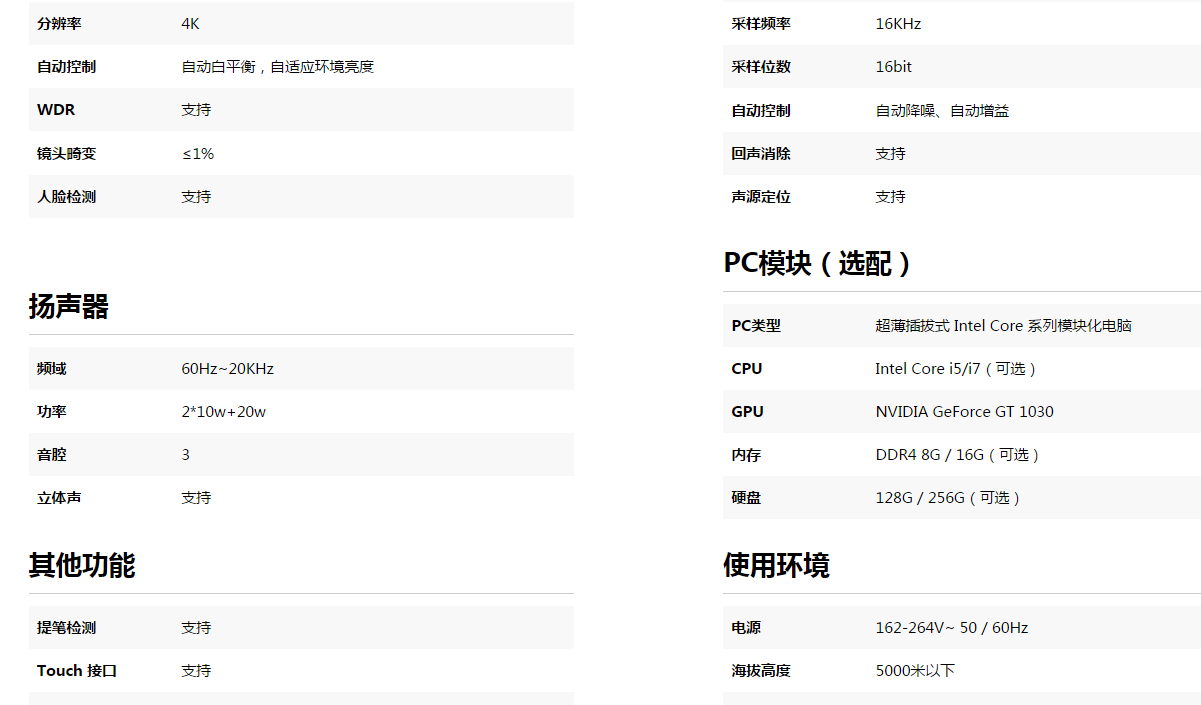
Task: Click the 128G / 256G hard disk value
Action: (x=949, y=498)
